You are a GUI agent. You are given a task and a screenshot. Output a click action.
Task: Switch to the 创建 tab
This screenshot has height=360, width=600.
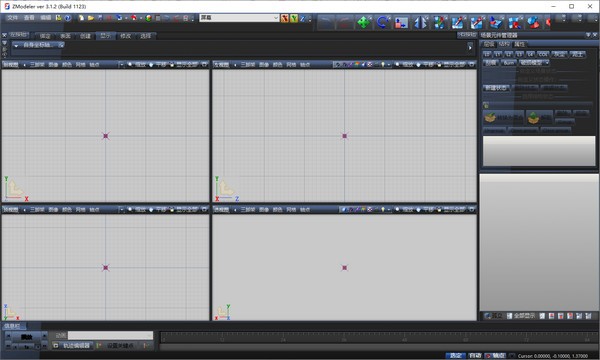[x=85, y=36]
